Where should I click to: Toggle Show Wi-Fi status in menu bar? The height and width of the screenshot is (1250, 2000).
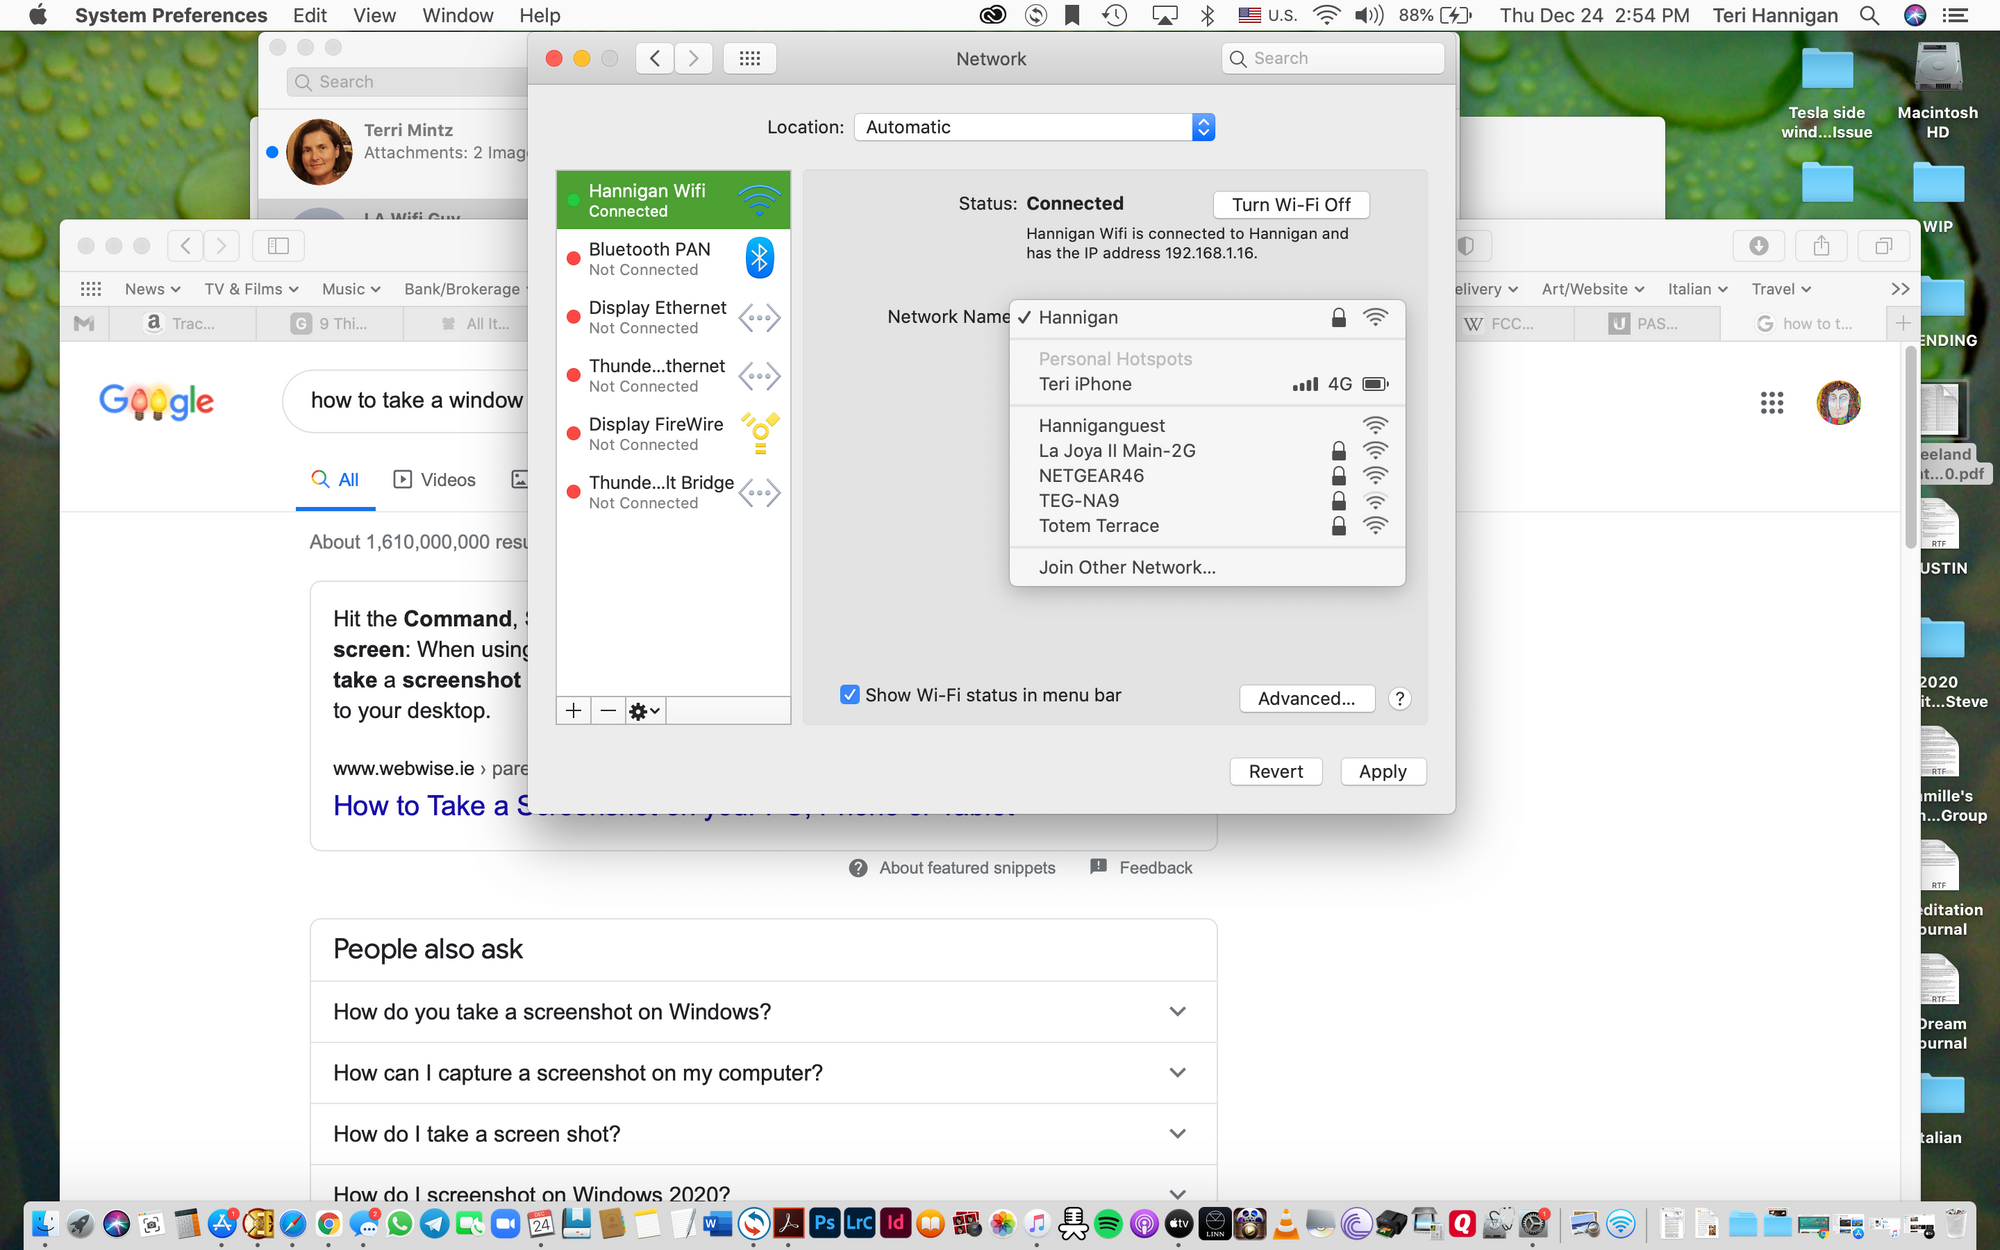click(x=848, y=694)
